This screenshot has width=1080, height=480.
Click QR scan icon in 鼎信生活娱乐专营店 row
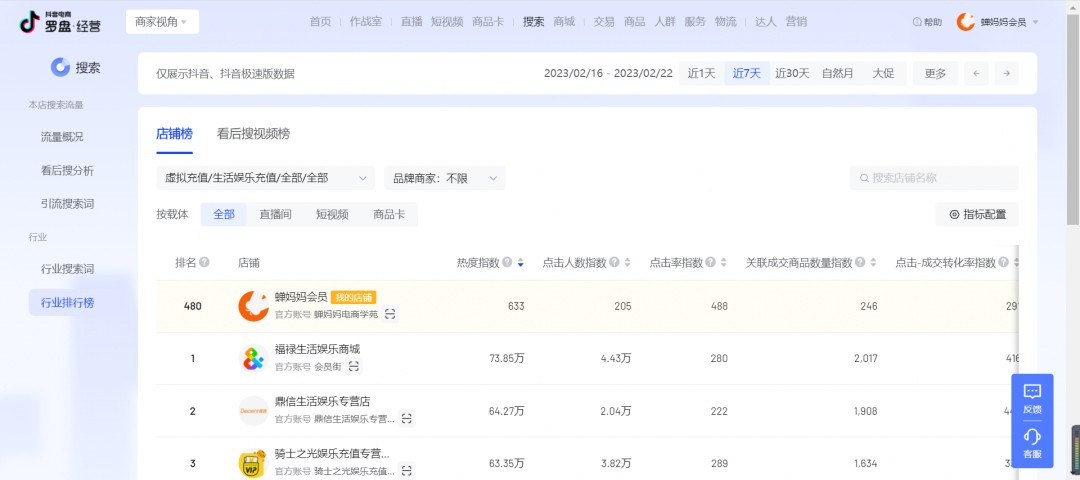tap(407, 419)
